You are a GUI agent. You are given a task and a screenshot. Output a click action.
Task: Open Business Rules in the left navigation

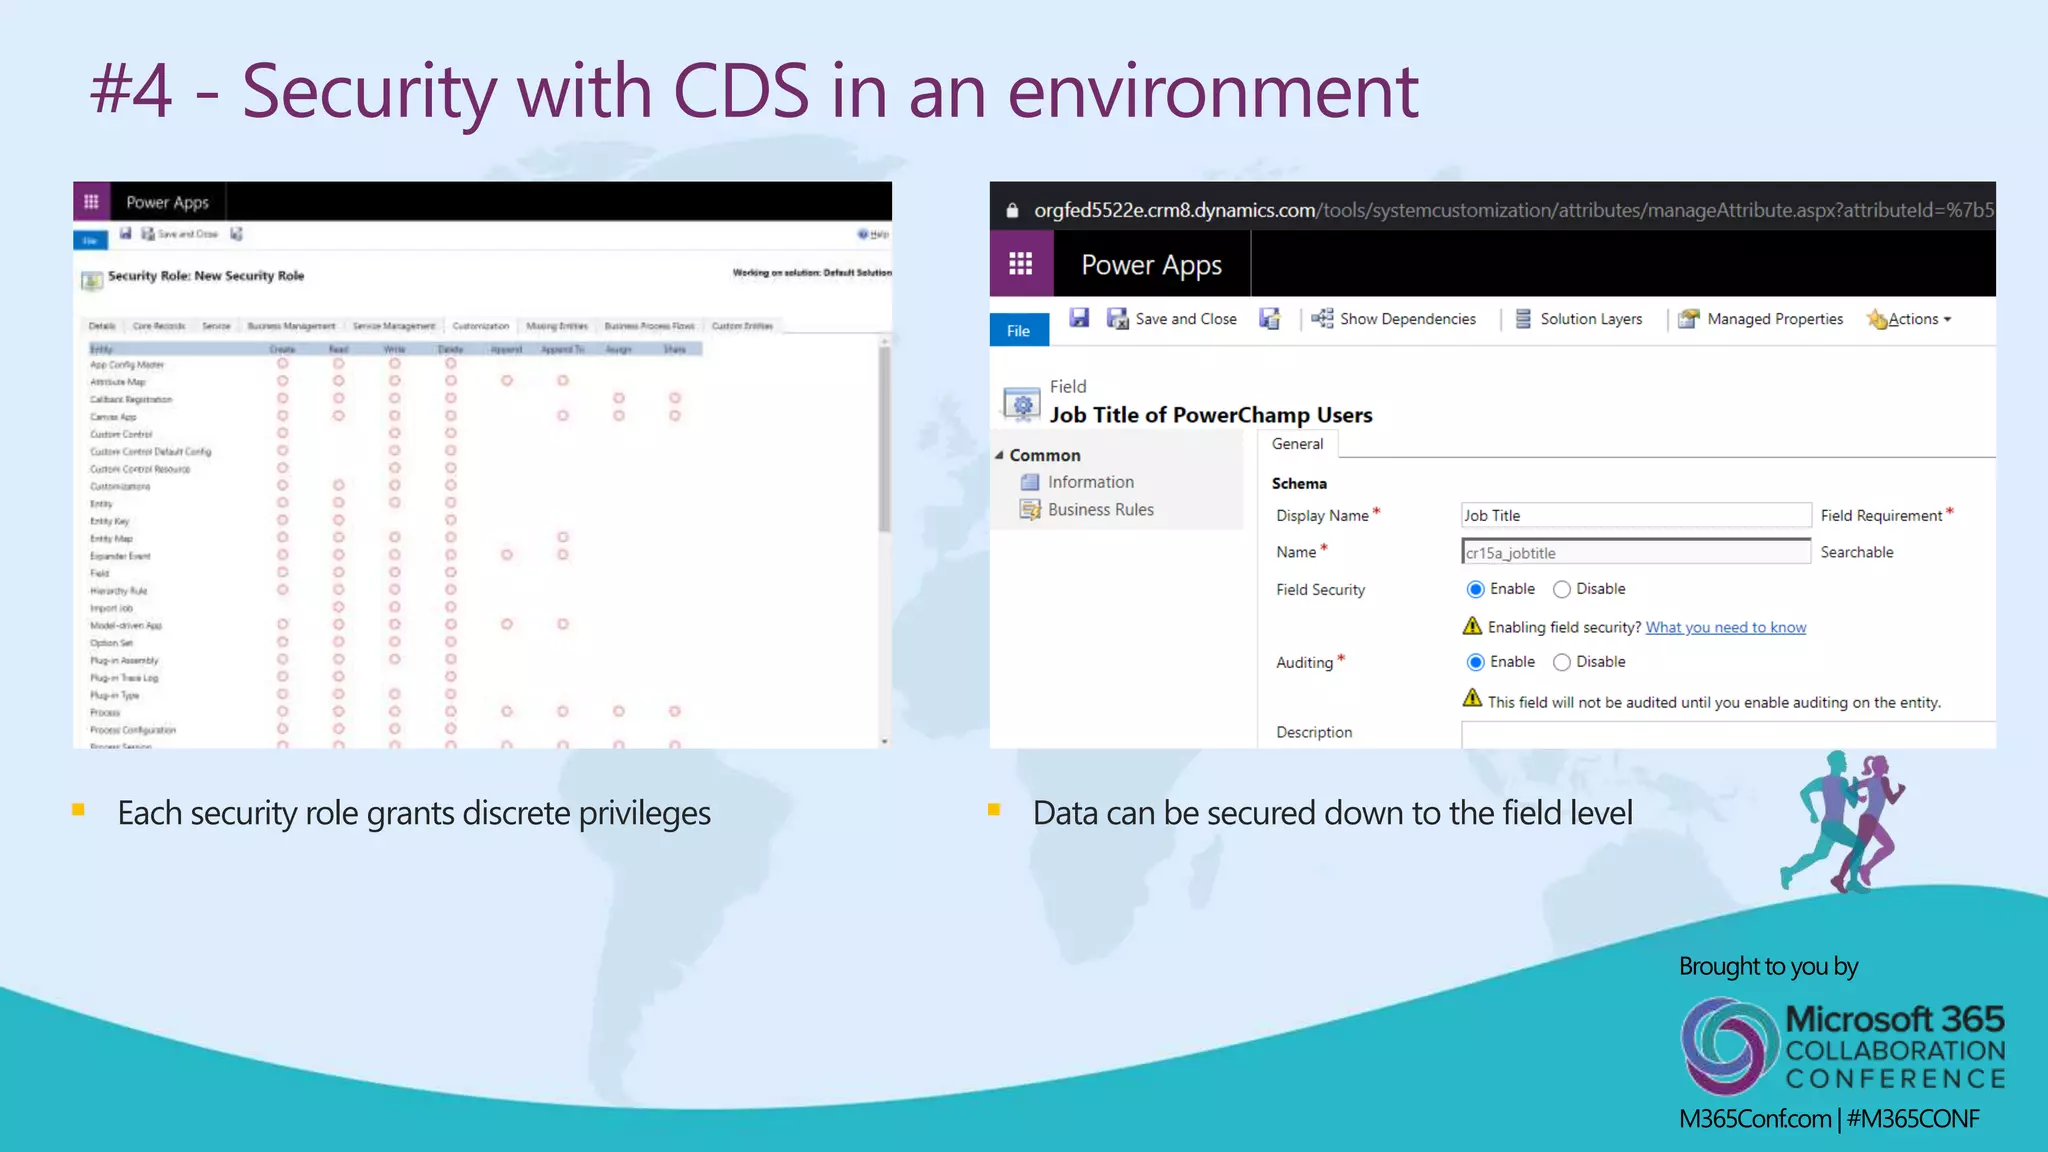[1100, 510]
